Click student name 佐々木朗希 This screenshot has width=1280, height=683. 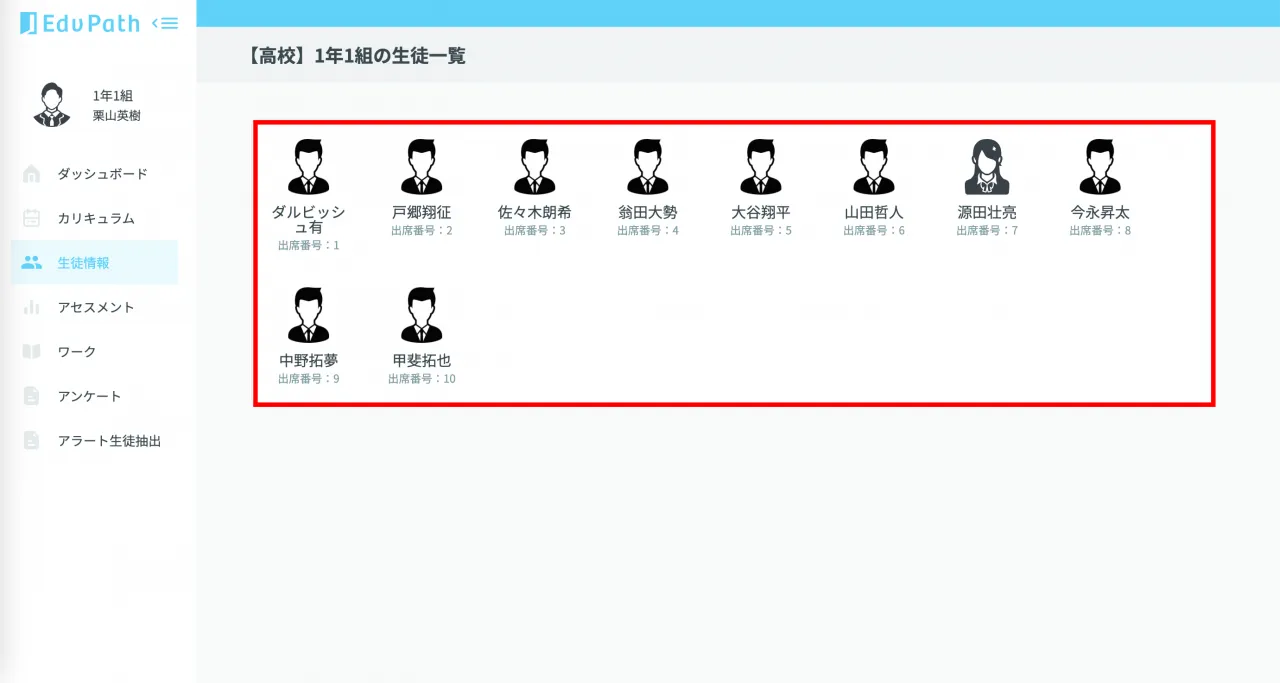(535, 213)
